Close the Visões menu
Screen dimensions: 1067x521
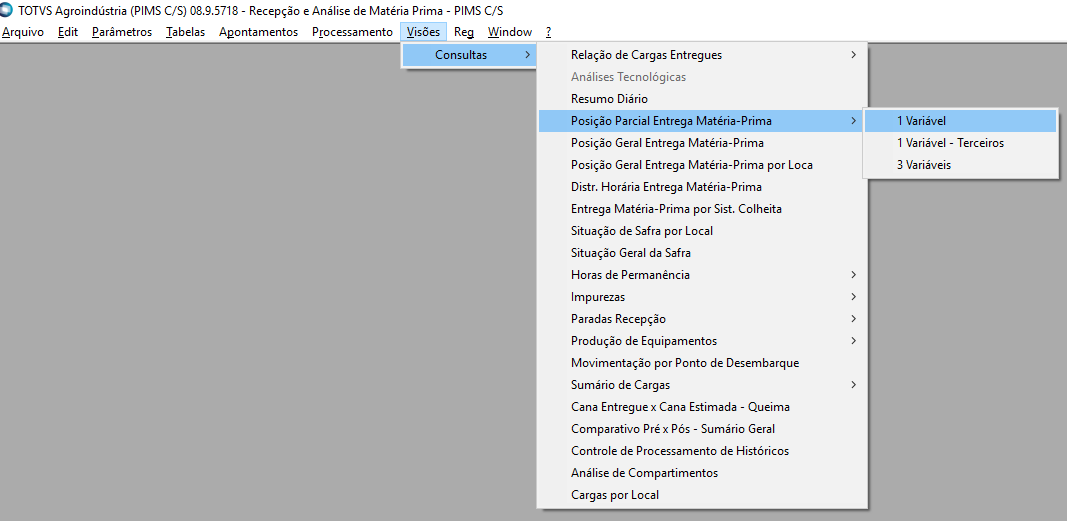point(423,32)
